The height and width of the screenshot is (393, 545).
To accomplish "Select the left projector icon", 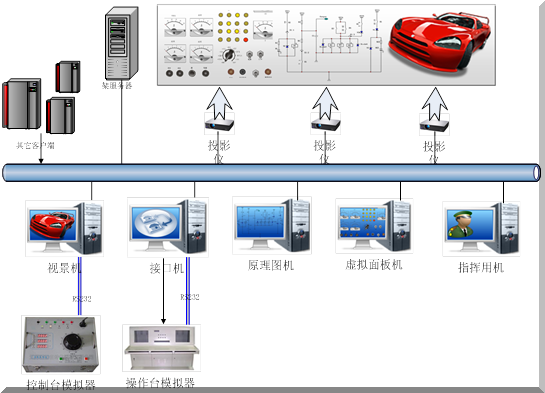I will pos(219,124).
